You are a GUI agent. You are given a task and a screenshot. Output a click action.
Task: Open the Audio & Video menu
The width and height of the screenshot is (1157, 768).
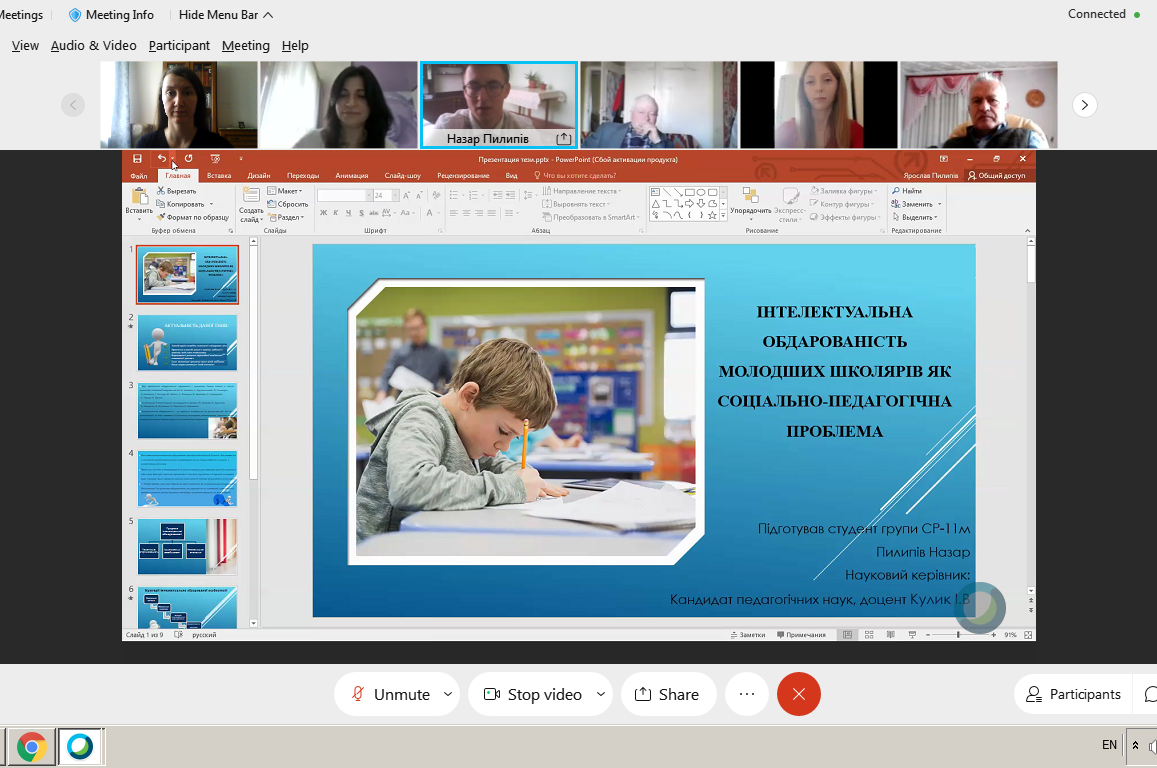pyautogui.click(x=93, y=46)
